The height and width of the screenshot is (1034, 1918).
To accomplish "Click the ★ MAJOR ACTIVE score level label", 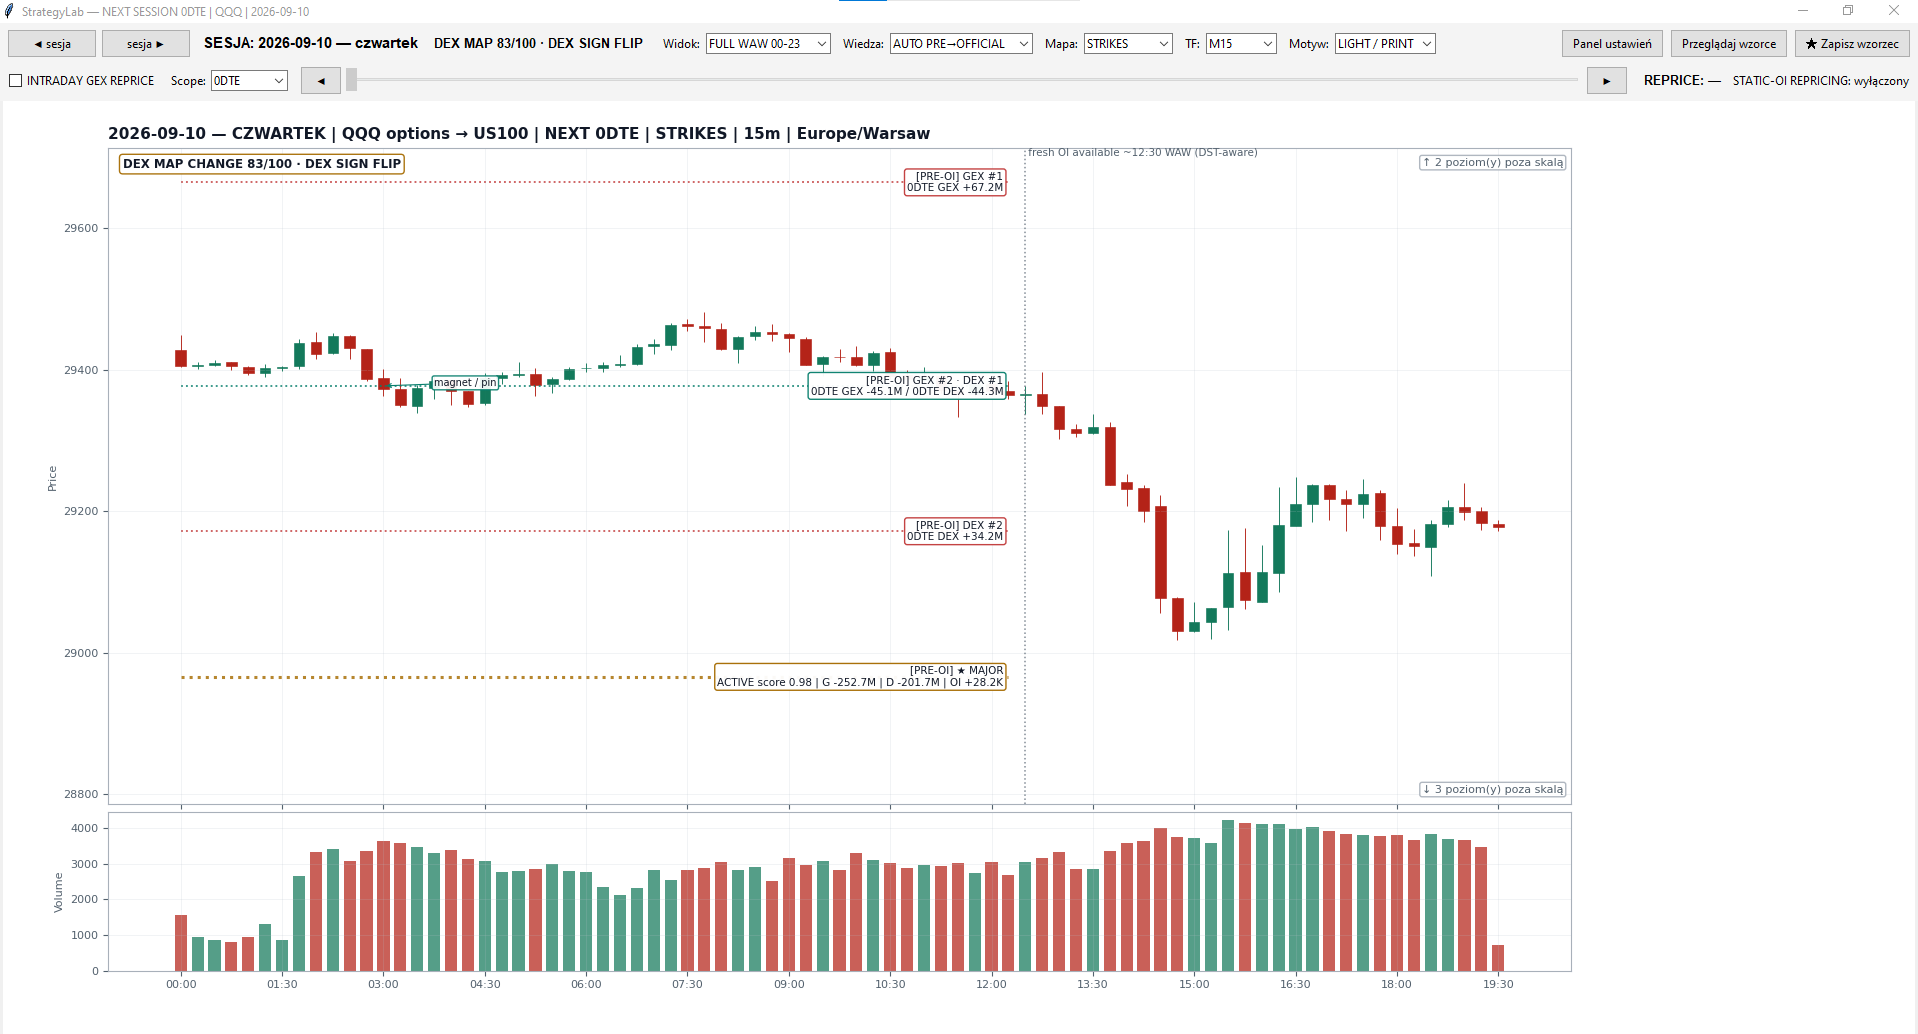I will (x=860, y=677).
